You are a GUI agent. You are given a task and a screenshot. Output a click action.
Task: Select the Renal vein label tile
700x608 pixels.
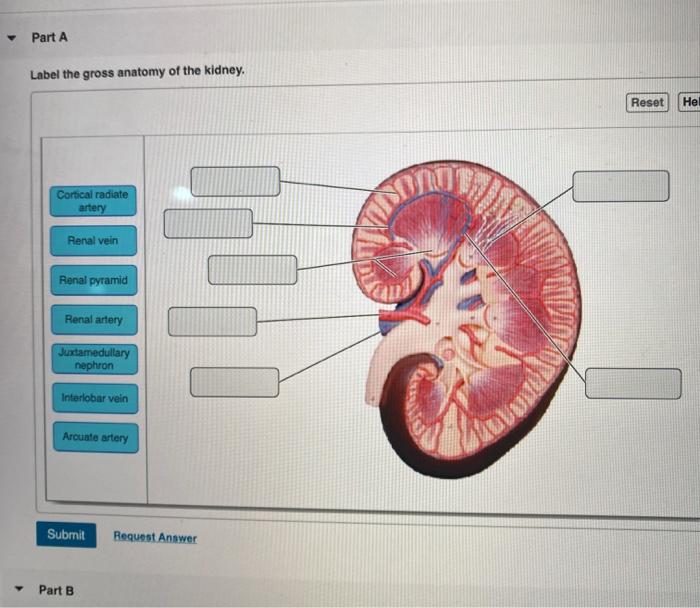click(93, 241)
